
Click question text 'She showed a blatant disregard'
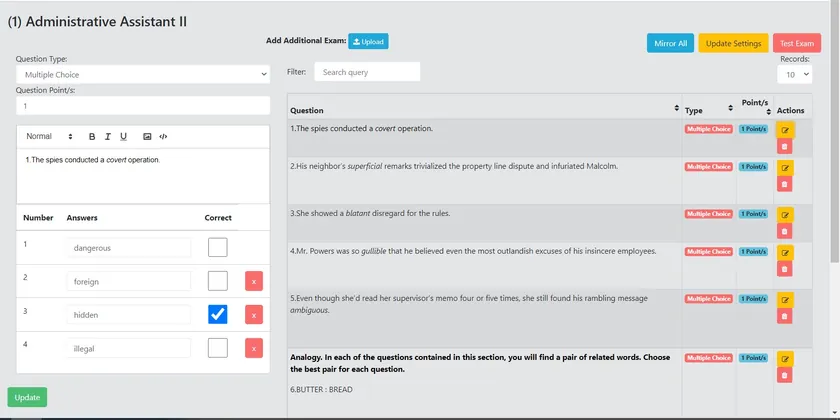tap(370, 213)
